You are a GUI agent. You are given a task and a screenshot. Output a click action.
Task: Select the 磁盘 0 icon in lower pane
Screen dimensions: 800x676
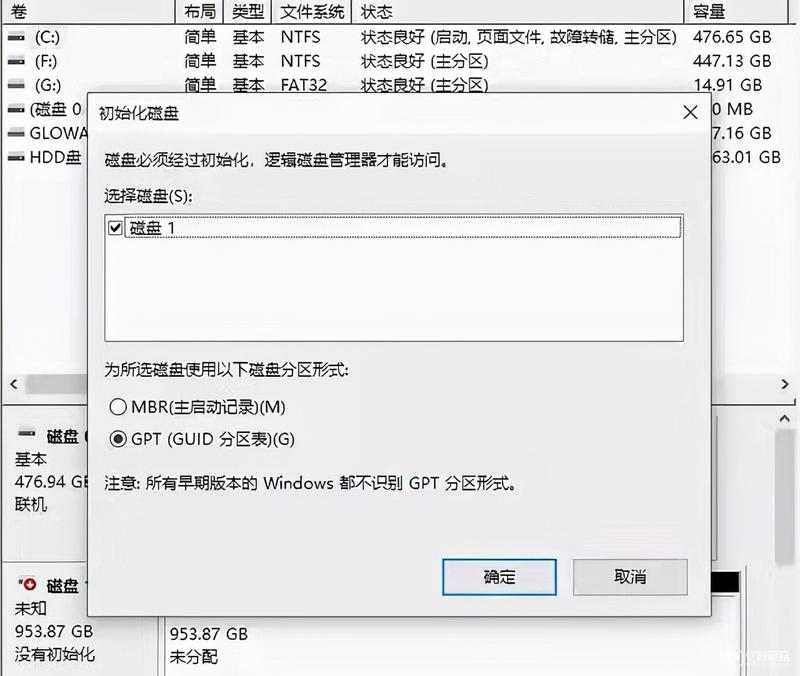coord(27,434)
